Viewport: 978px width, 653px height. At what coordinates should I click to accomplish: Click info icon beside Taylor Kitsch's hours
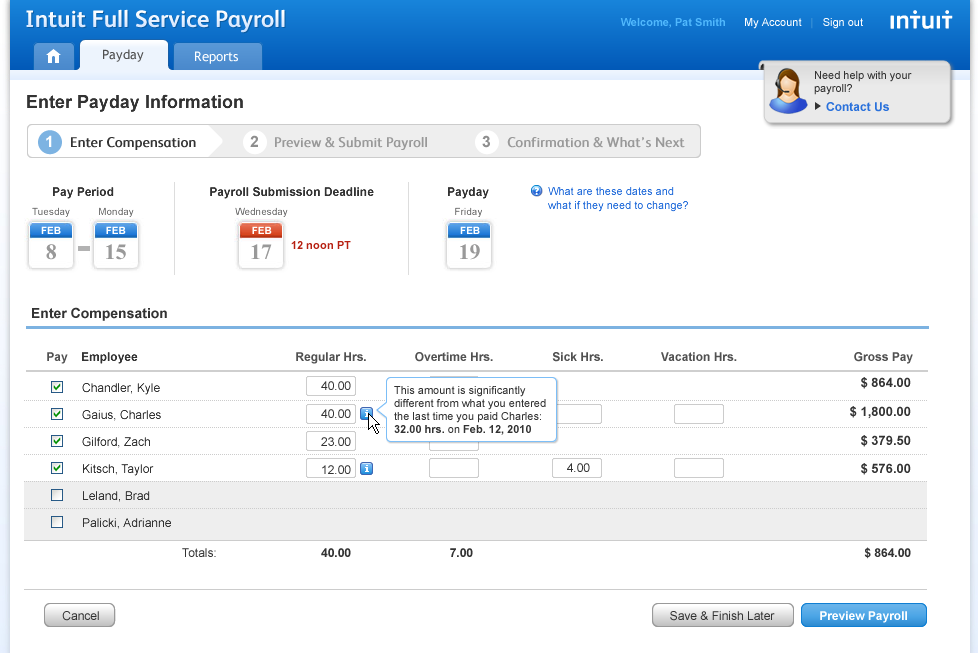pos(366,468)
